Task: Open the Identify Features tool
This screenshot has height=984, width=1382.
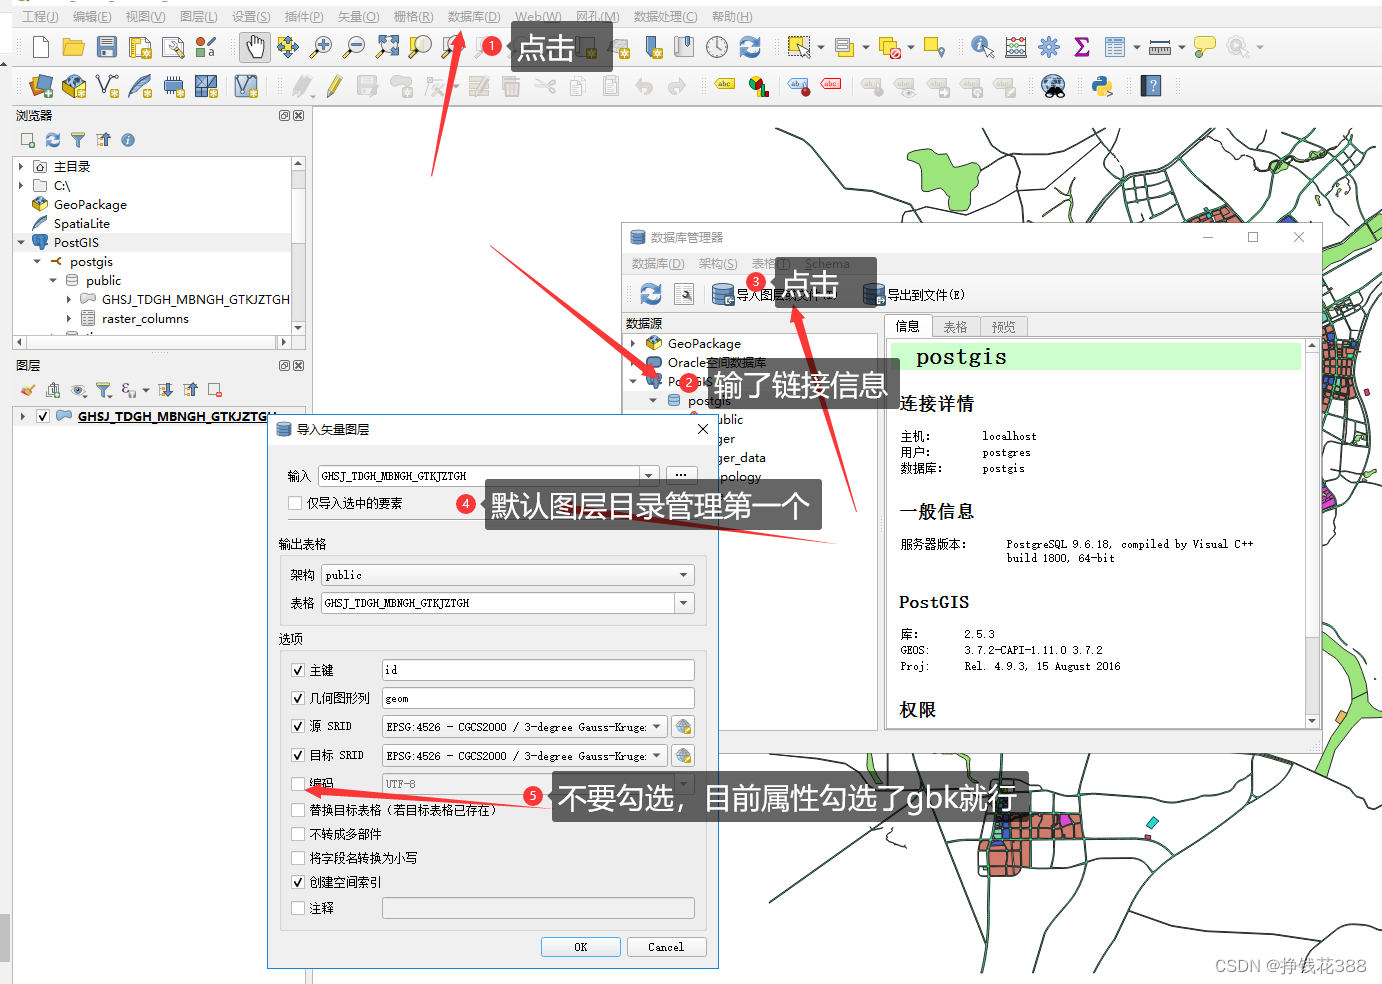Action: pos(981,47)
